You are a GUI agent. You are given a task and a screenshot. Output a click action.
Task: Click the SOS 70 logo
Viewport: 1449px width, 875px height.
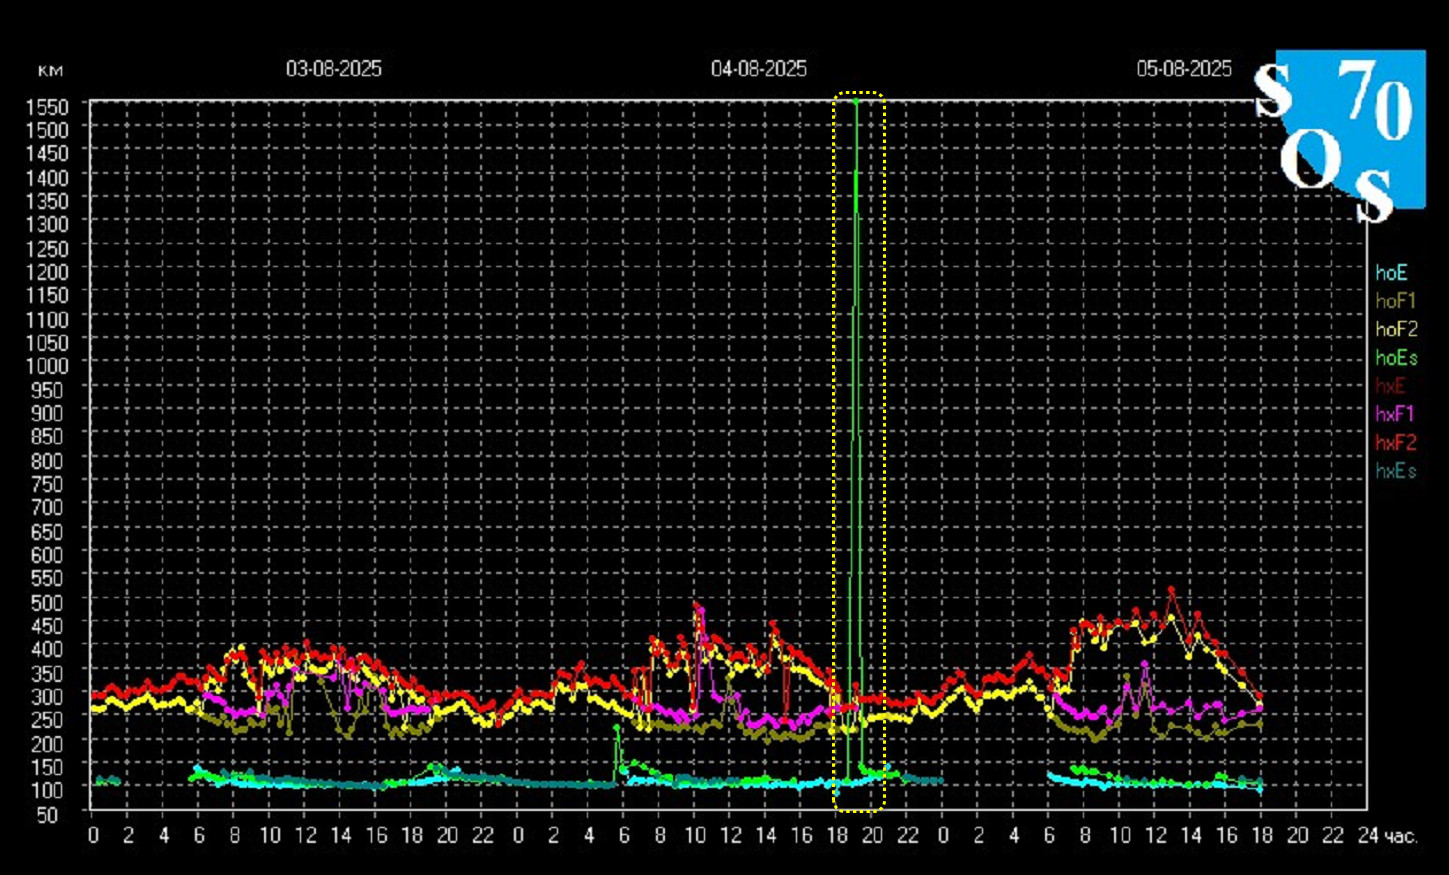pyautogui.click(x=1340, y=130)
